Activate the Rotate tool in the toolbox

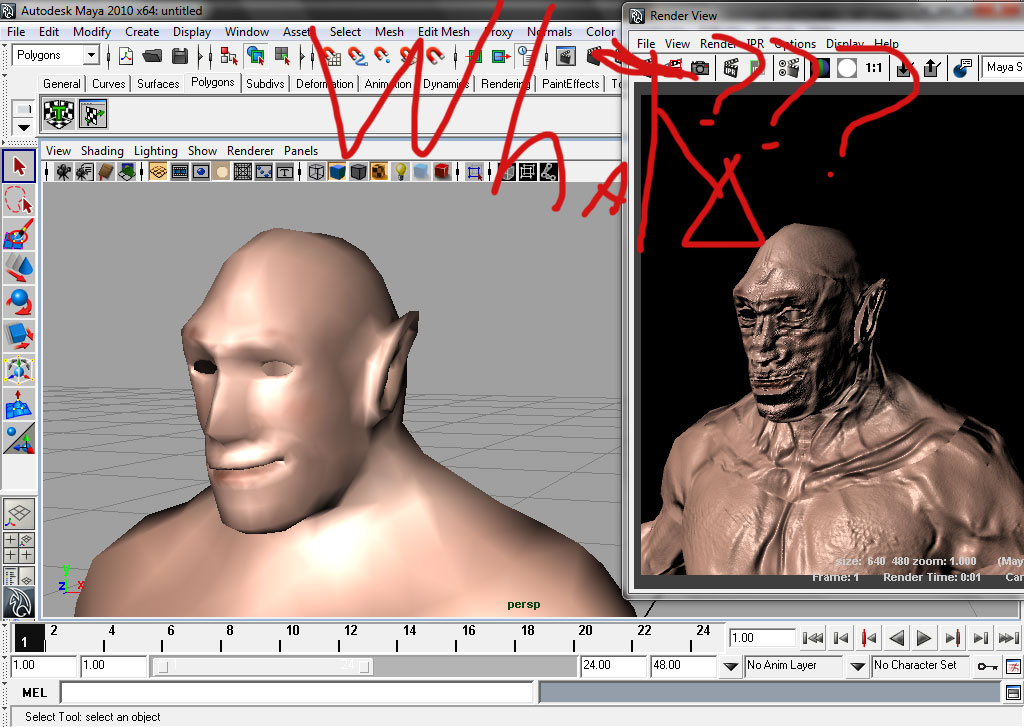coord(19,301)
